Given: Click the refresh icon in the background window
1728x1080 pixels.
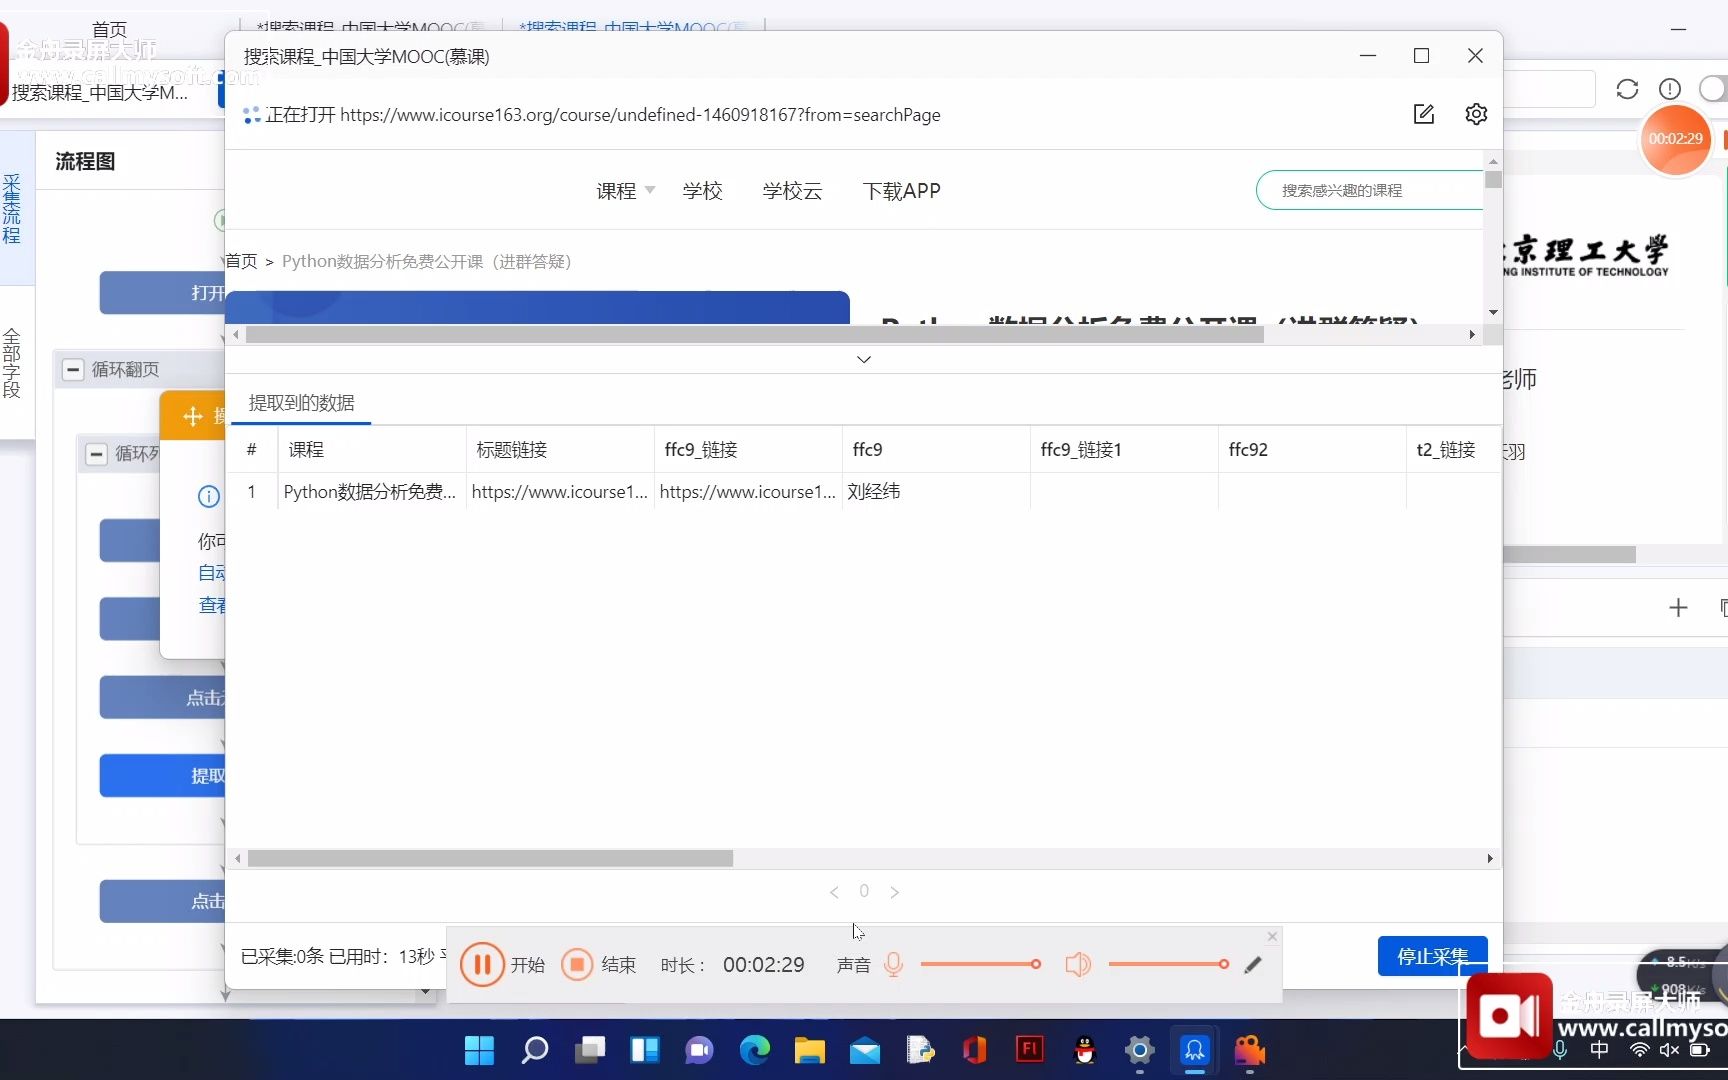Looking at the screenshot, I should (1627, 89).
